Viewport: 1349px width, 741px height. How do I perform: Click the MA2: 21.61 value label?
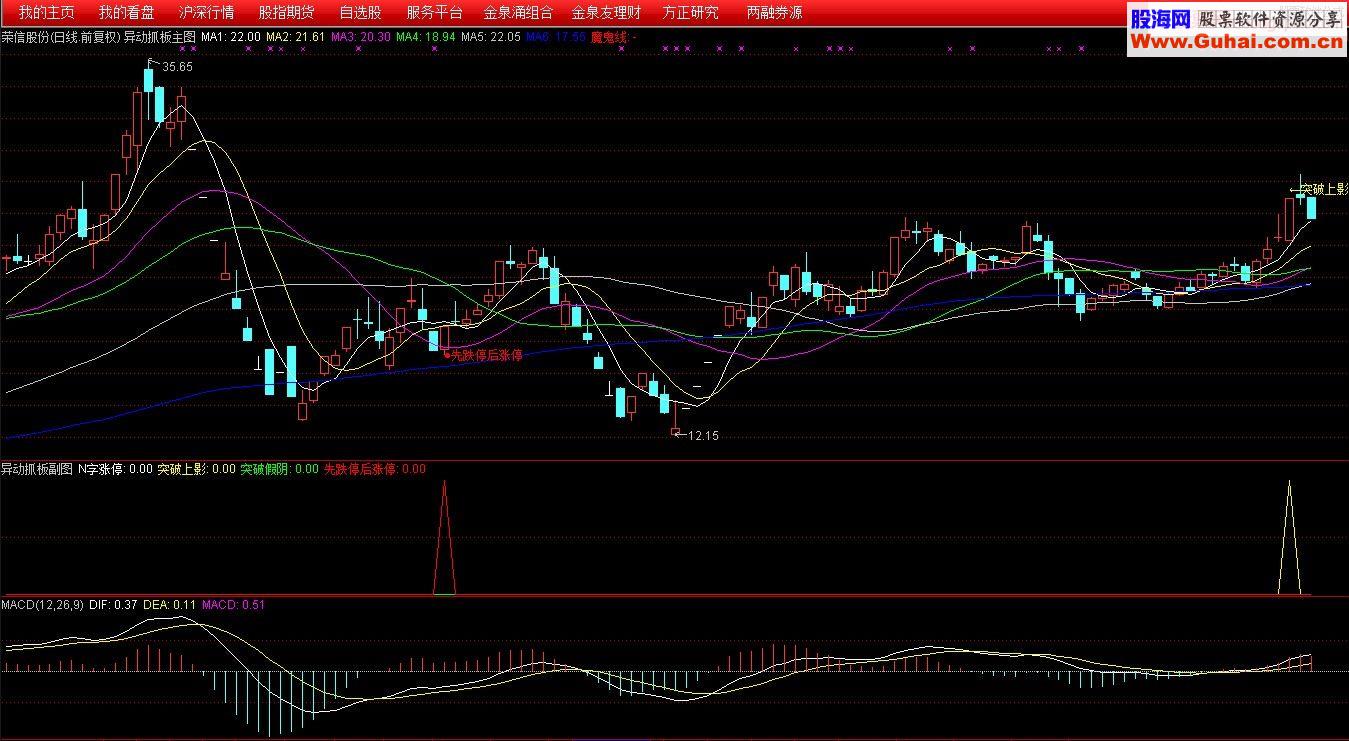pos(296,37)
